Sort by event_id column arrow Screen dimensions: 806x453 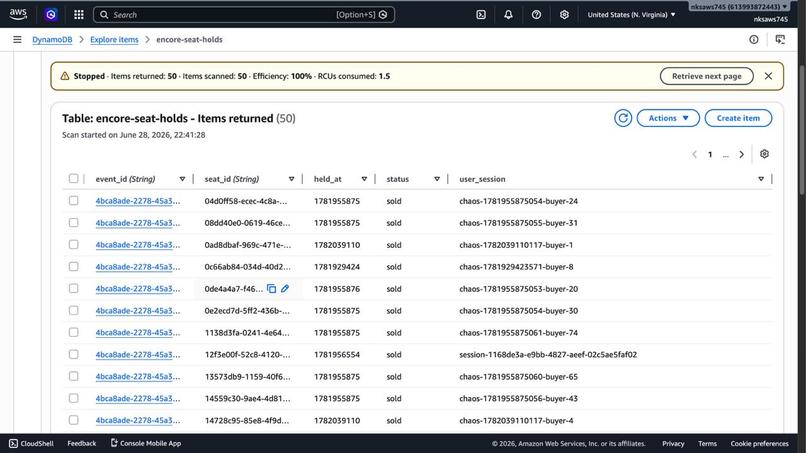182,179
